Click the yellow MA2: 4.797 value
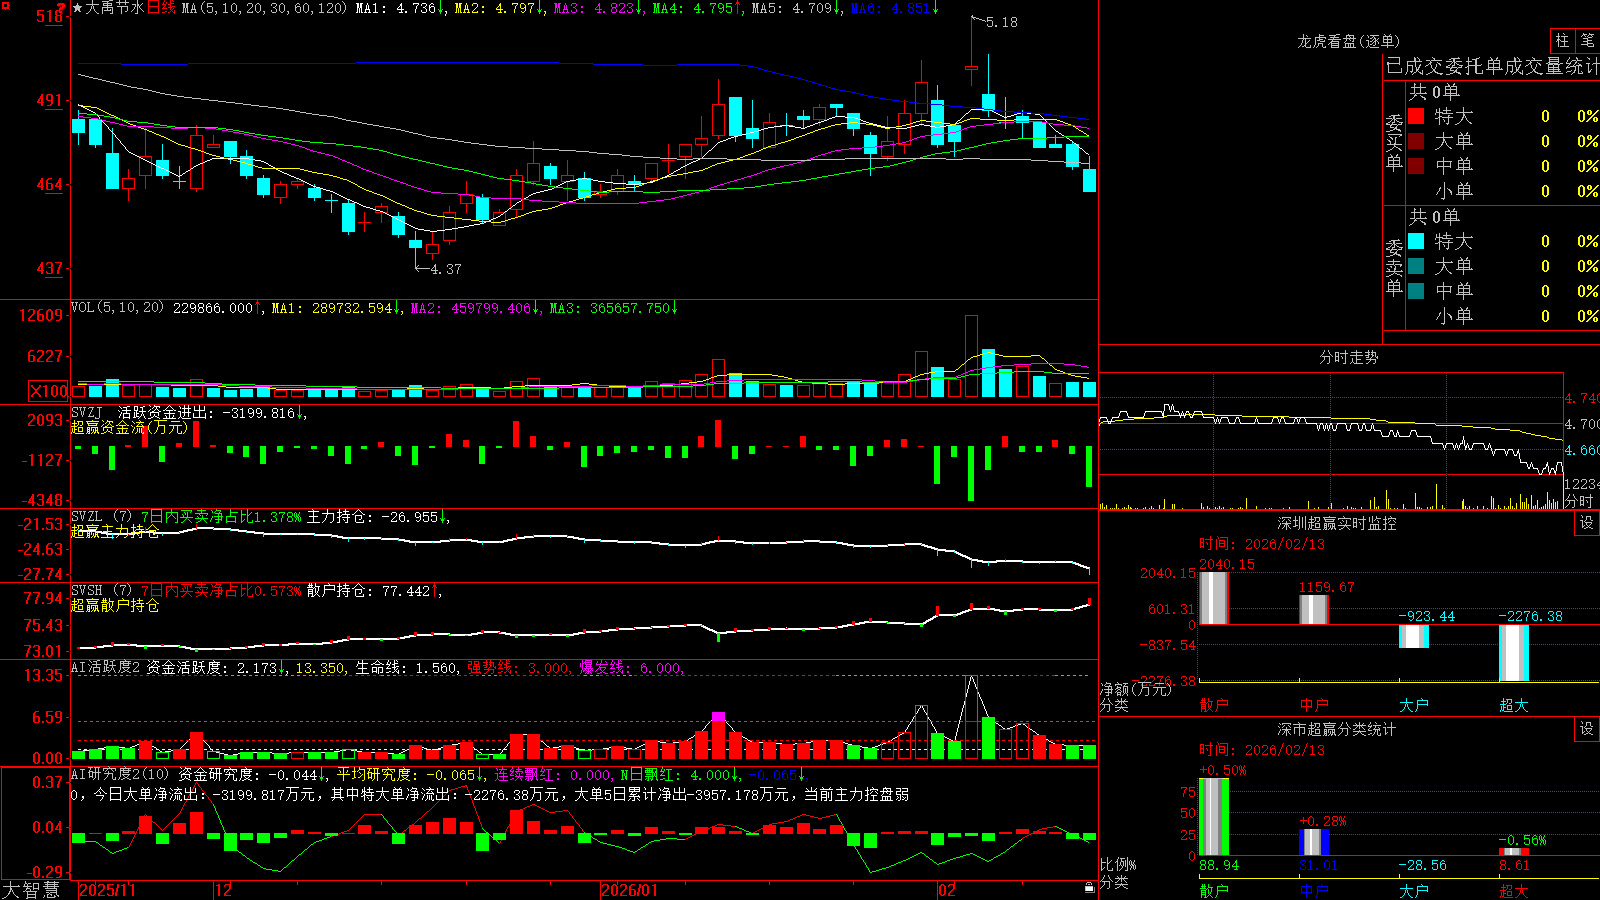The height and width of the screenshot is (900, 1600). click(x=499, y=8)
